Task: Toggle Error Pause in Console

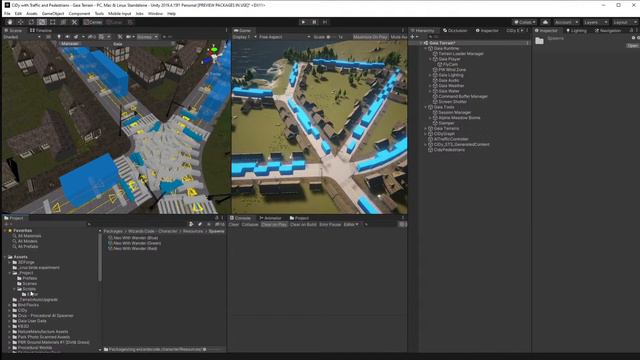Action: click(330, 224)
